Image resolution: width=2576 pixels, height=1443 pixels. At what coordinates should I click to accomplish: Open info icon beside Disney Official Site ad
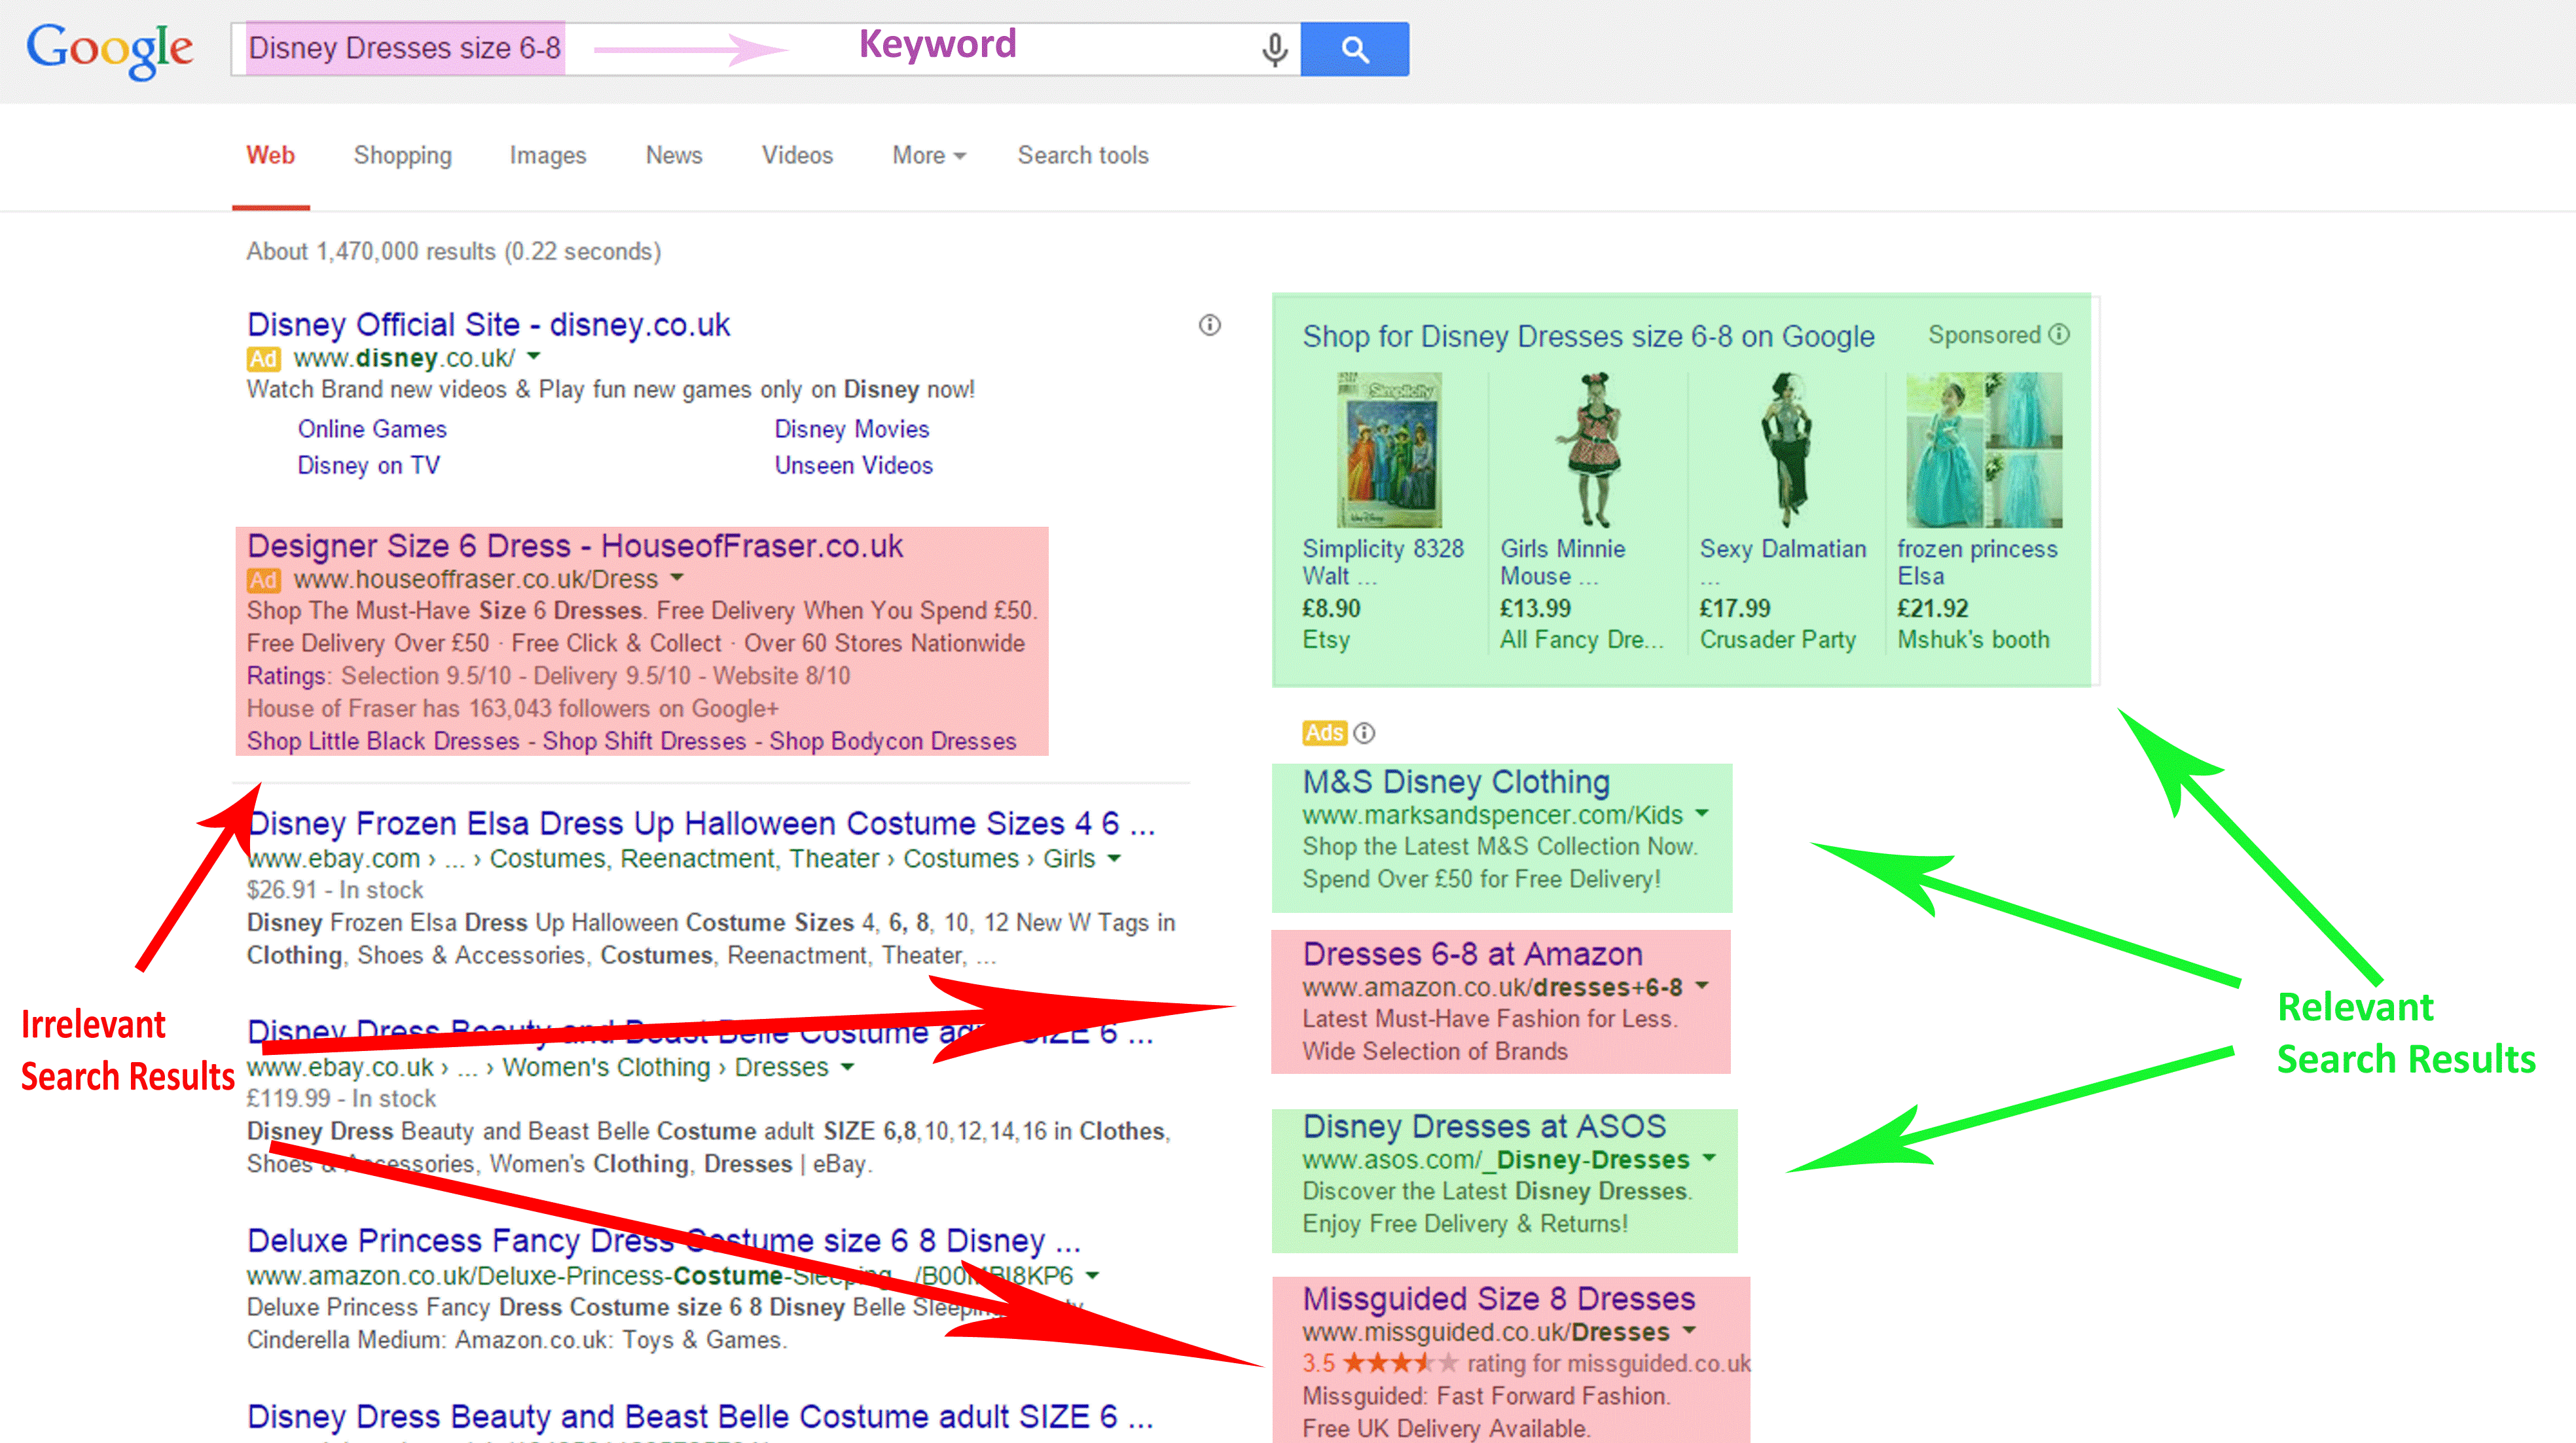pyautogui.click(x=1210, y=325)
